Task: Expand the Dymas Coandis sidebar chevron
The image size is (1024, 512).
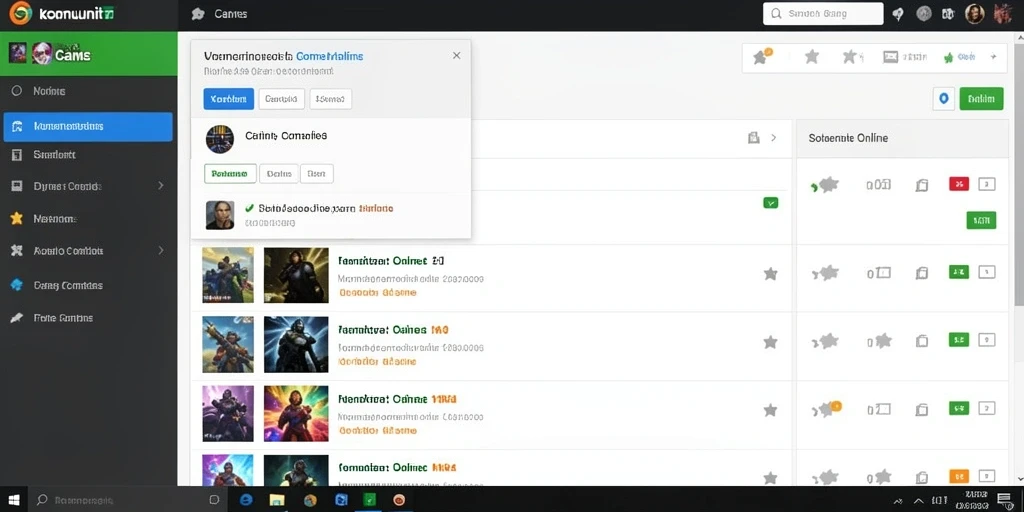Action: point(161,185)
